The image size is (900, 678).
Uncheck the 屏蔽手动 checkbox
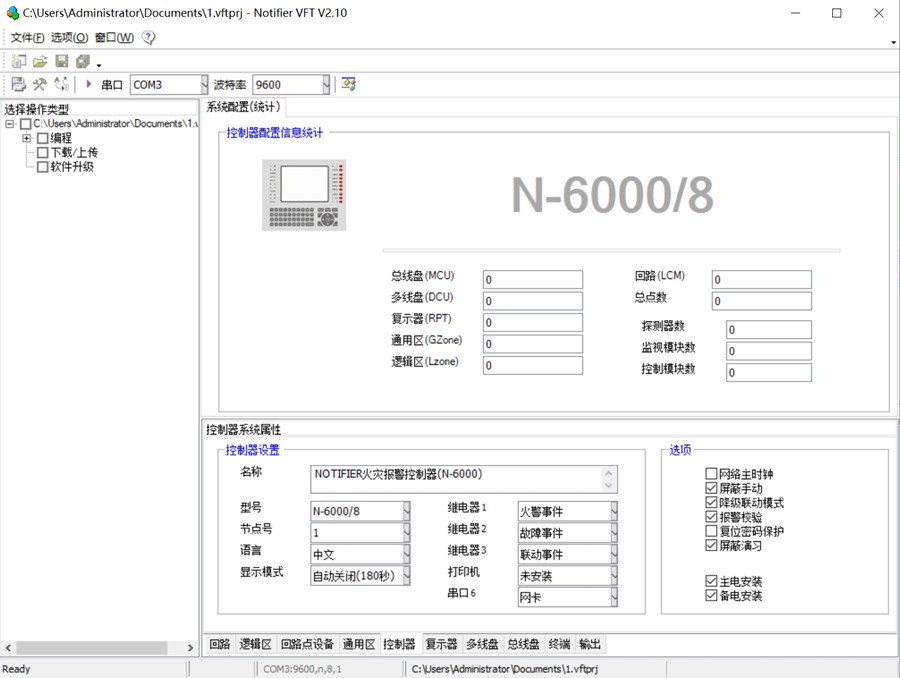pos(711,488)
